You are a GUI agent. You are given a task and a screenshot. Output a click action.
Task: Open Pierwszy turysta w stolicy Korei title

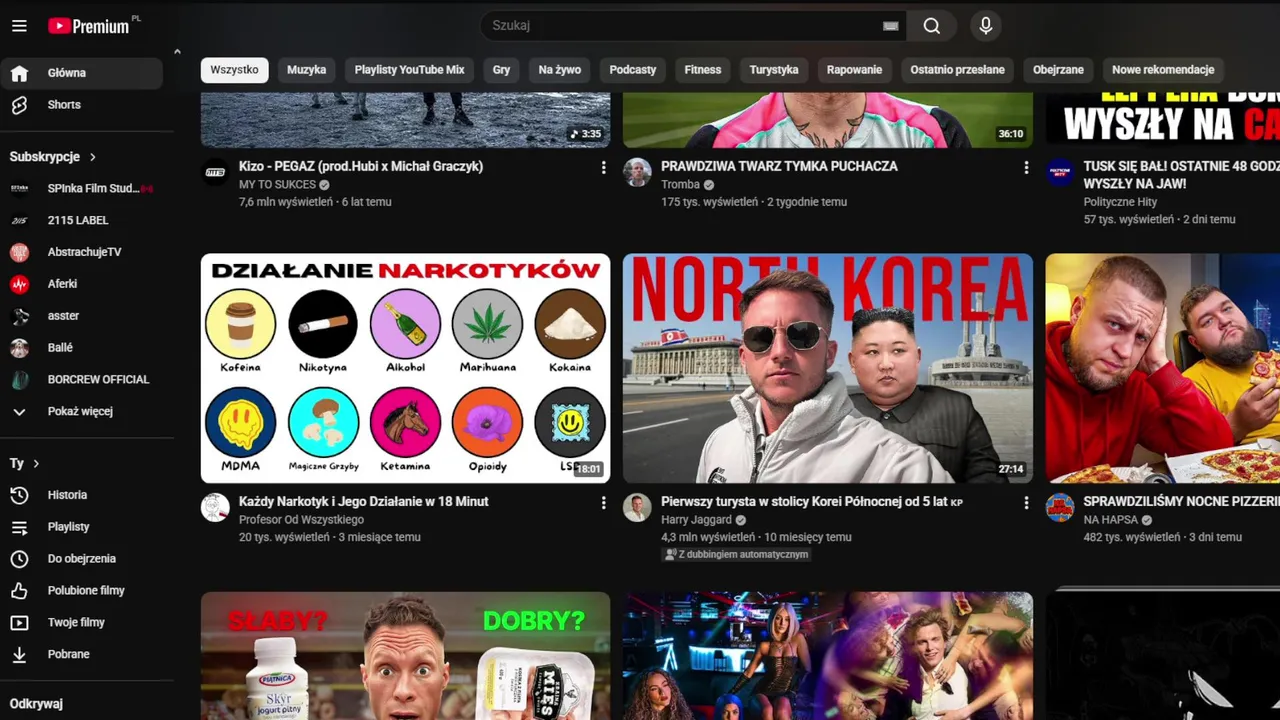click(x=811, y=502)
